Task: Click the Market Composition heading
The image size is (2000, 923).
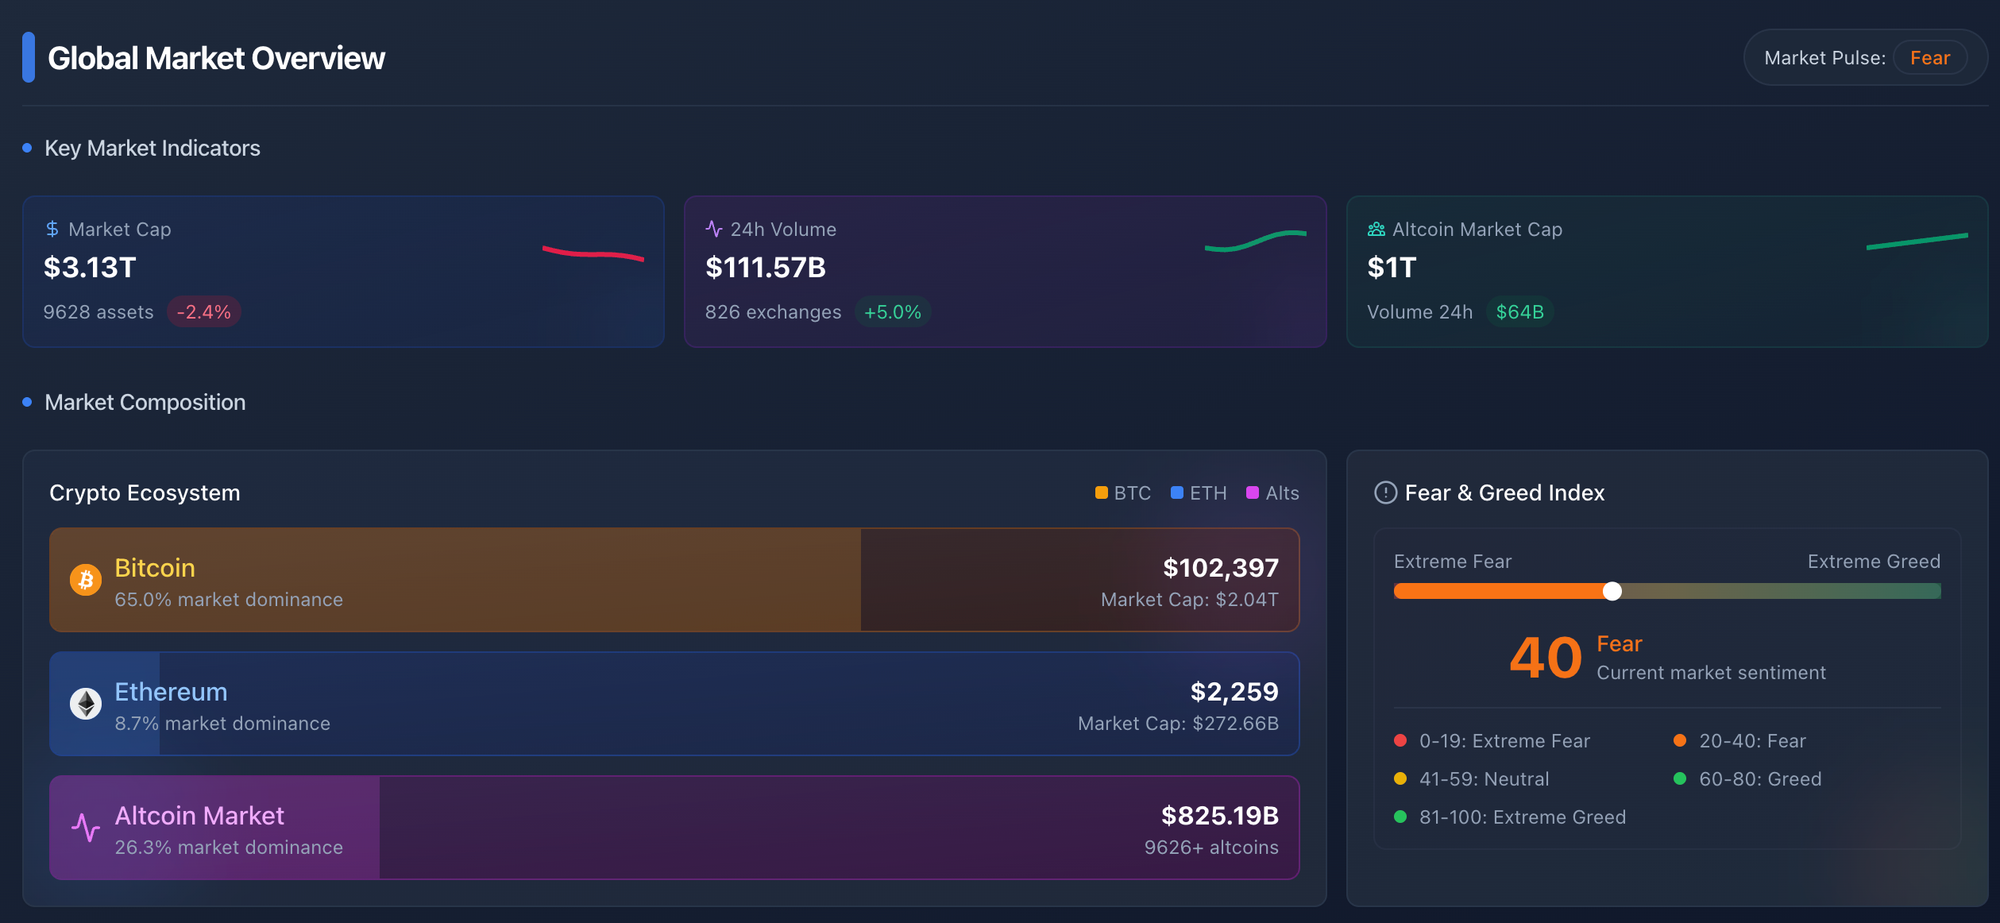Action: [x=145, y=402]
